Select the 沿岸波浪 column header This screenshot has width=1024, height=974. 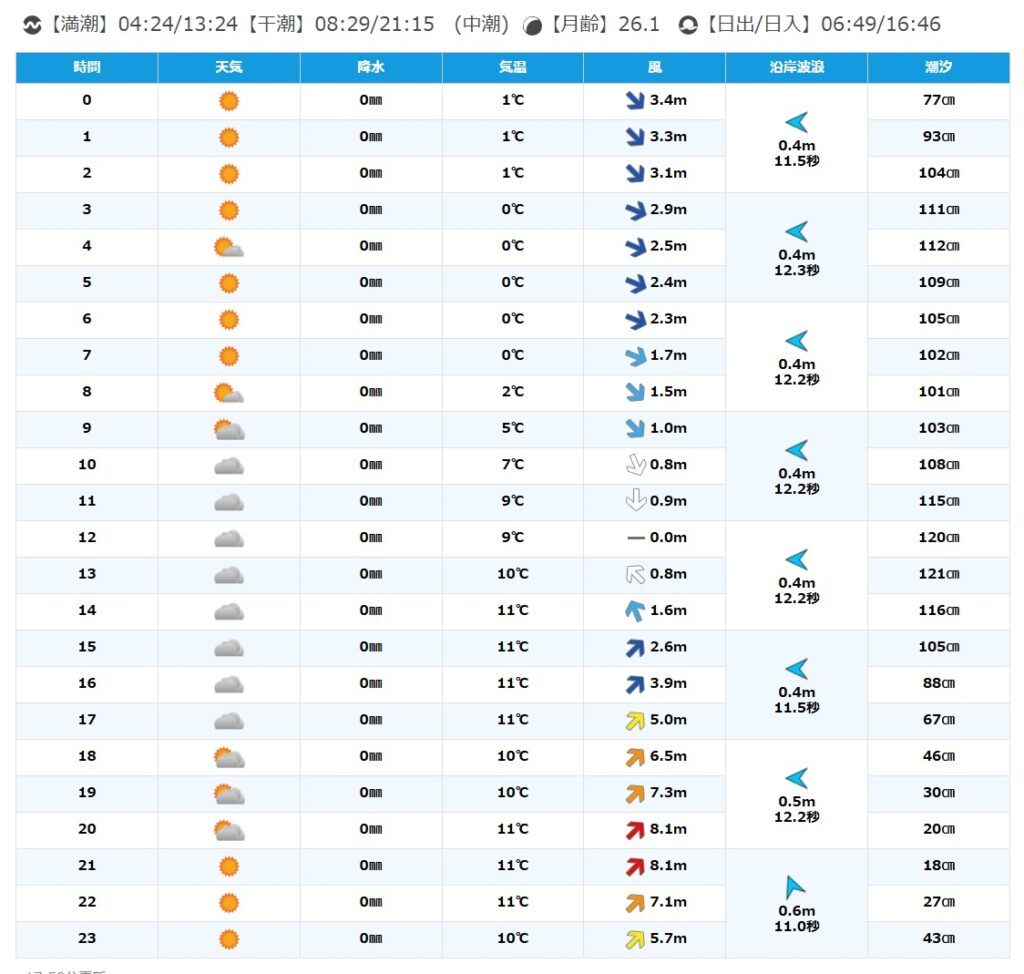tap(796, 67)
